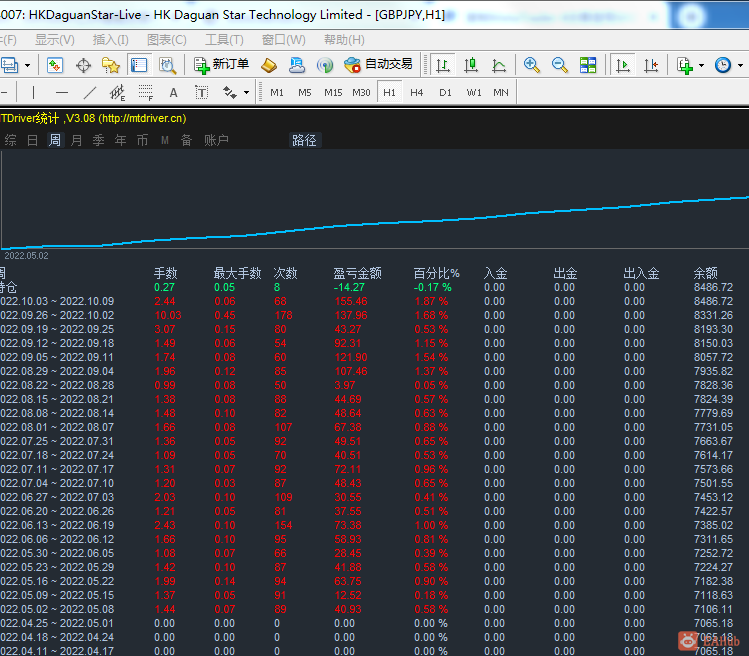This screenshot has width=749, height=656.
Task: Open the 帮助(H) help menu
Action: click(344, 40)
